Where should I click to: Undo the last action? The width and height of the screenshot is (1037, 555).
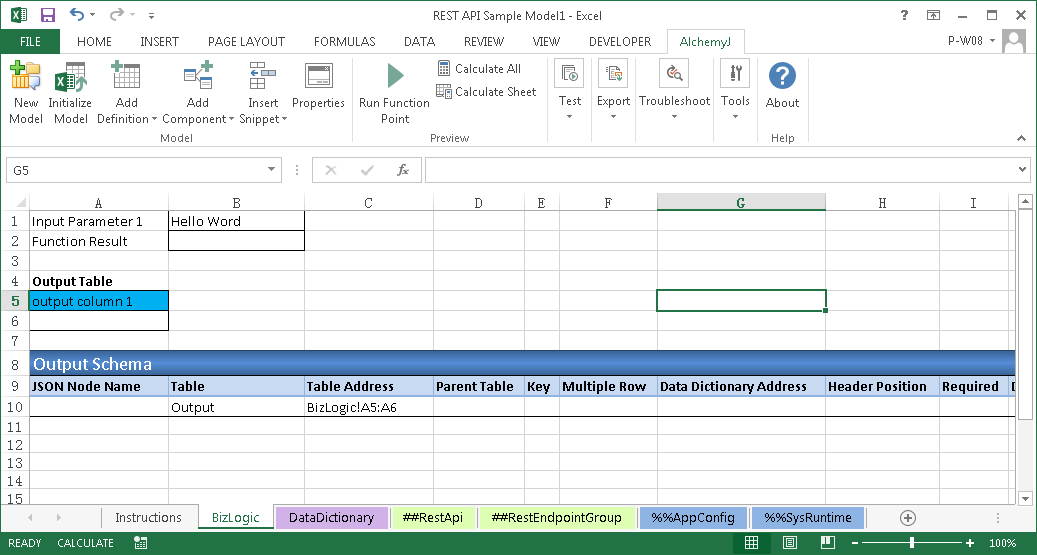click(77, 15)
